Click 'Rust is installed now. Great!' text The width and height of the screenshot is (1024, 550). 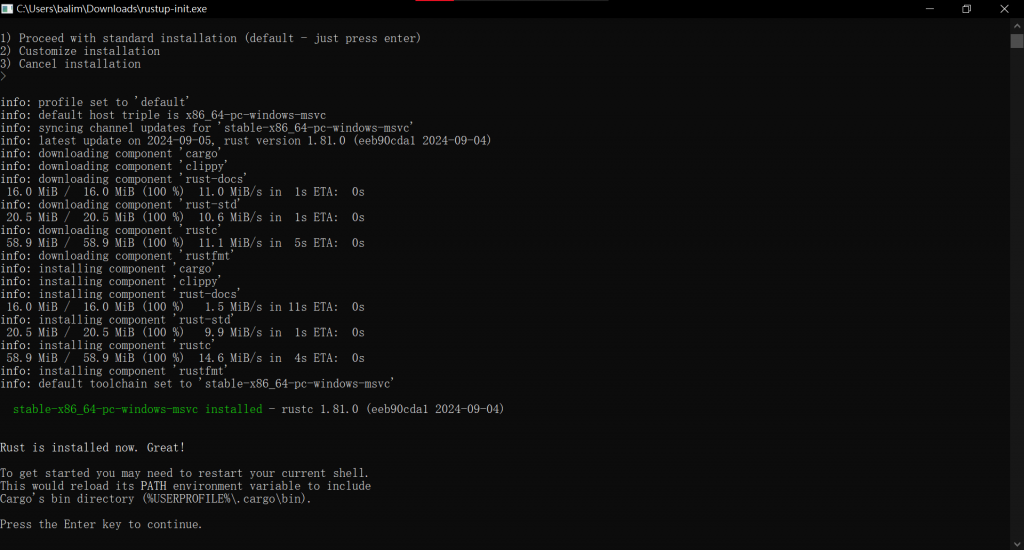[x=92, y=447]
